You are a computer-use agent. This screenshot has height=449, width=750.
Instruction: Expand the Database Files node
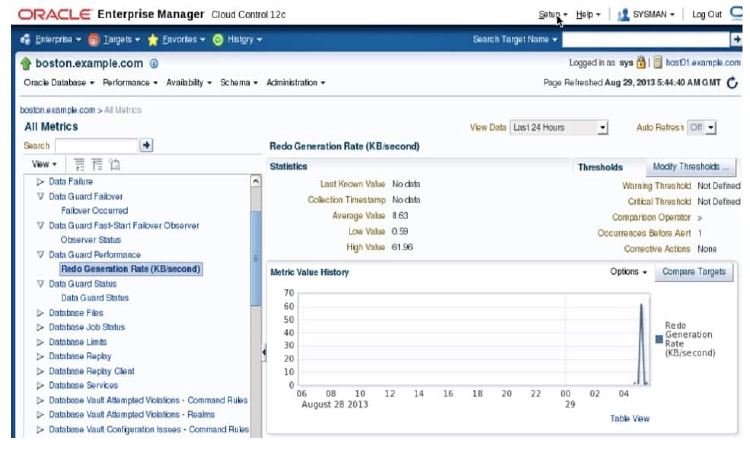40,313
